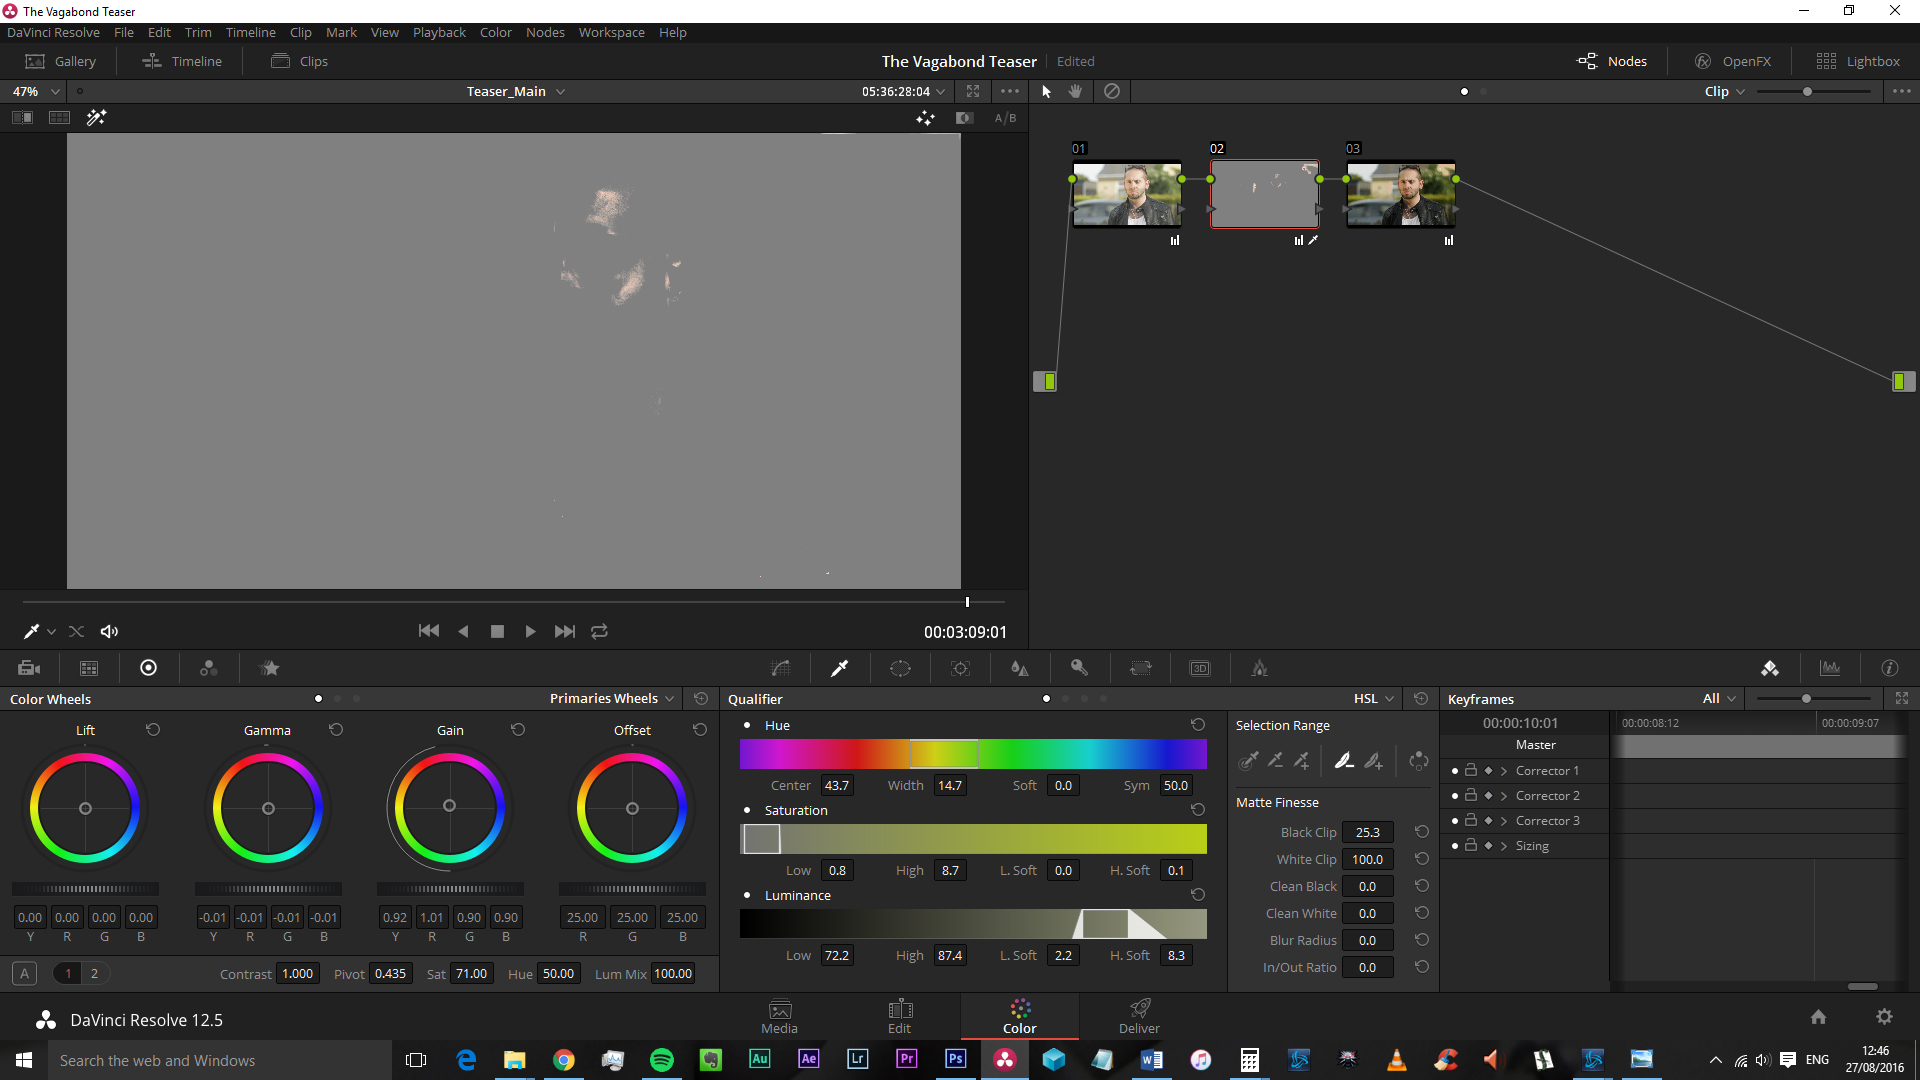The width and height of the screenshot is (1920, 1080).
Task: Open the Teaser_Main timeline selector
Action: point(515,91)
